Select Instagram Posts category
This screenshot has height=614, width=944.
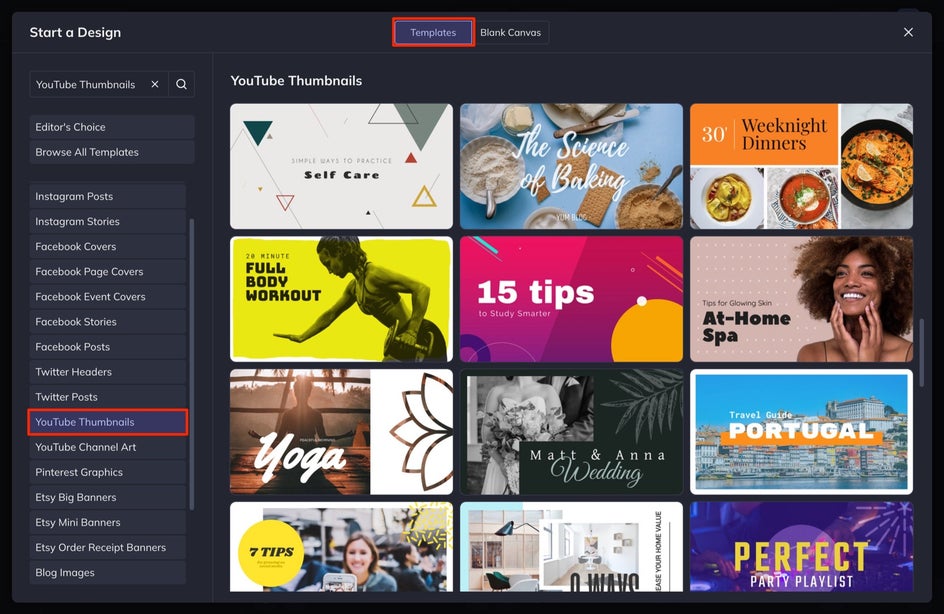coord(107,197)
